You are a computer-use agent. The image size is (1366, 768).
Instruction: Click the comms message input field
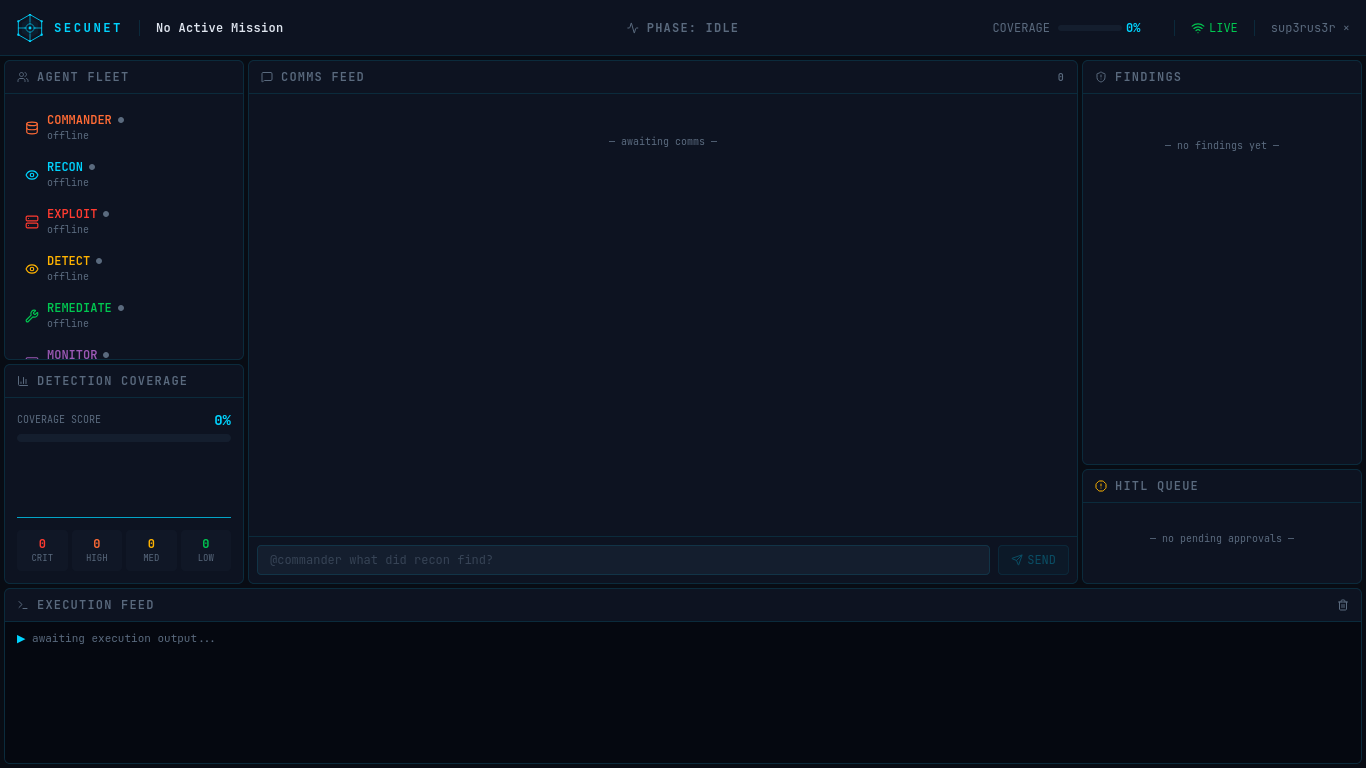622,559
